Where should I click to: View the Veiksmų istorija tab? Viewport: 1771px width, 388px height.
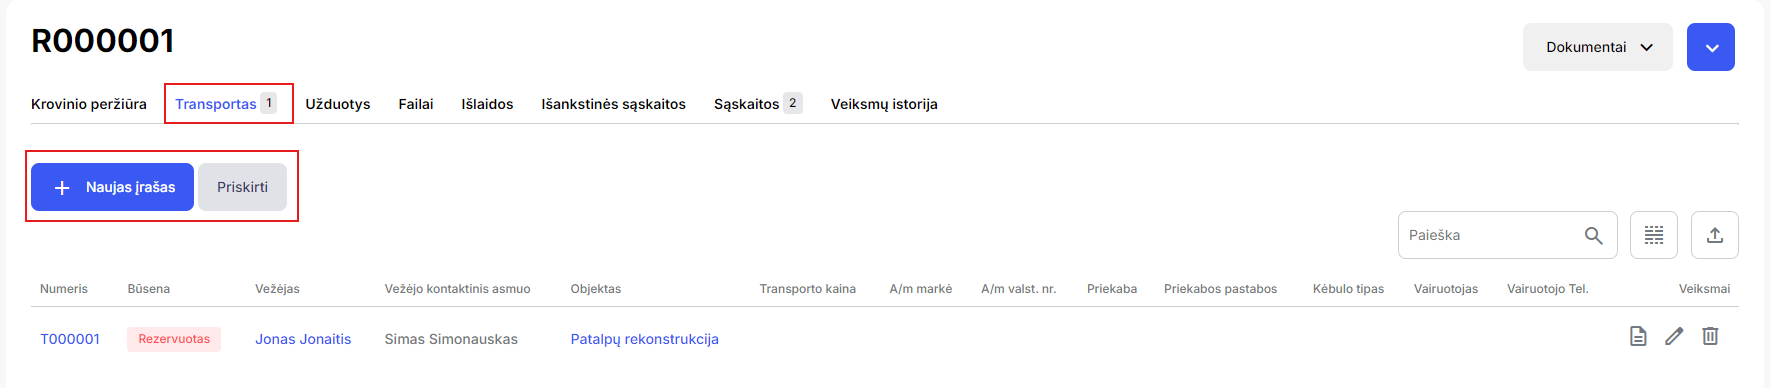(x=884, y=104)
